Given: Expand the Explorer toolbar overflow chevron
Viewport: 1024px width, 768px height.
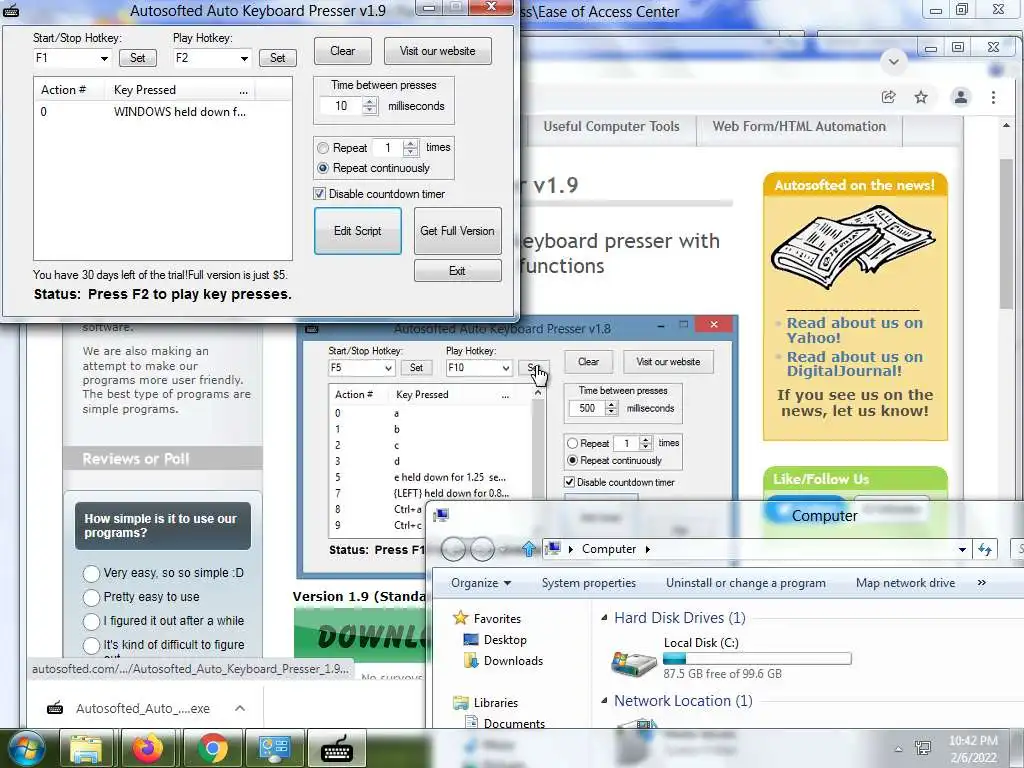Looking at the screenshot, I should (981, 583).
